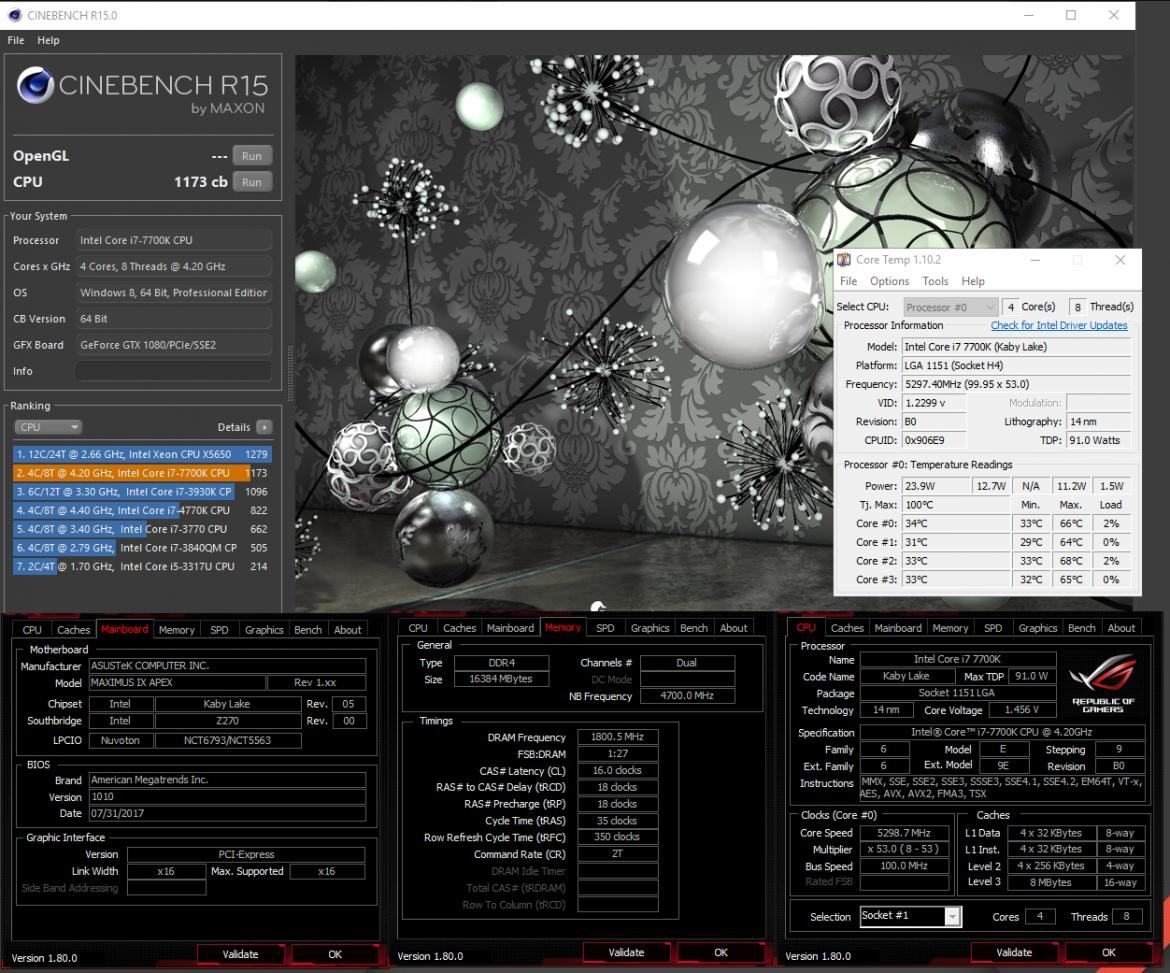Click the empty Info input field
The width and height of the screenshot is (1170, 973).
pos(174,371)
